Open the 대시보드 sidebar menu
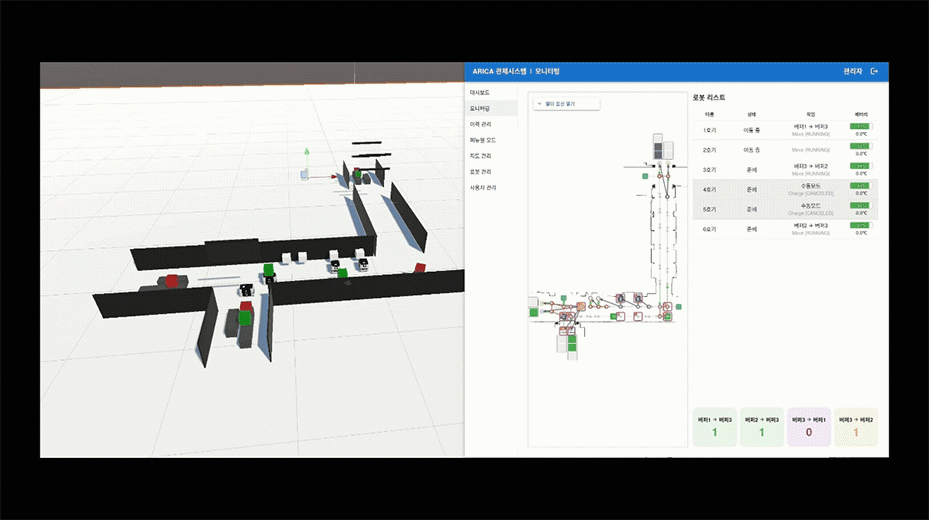This screenshot has height=520, width=929. [480, 92]
